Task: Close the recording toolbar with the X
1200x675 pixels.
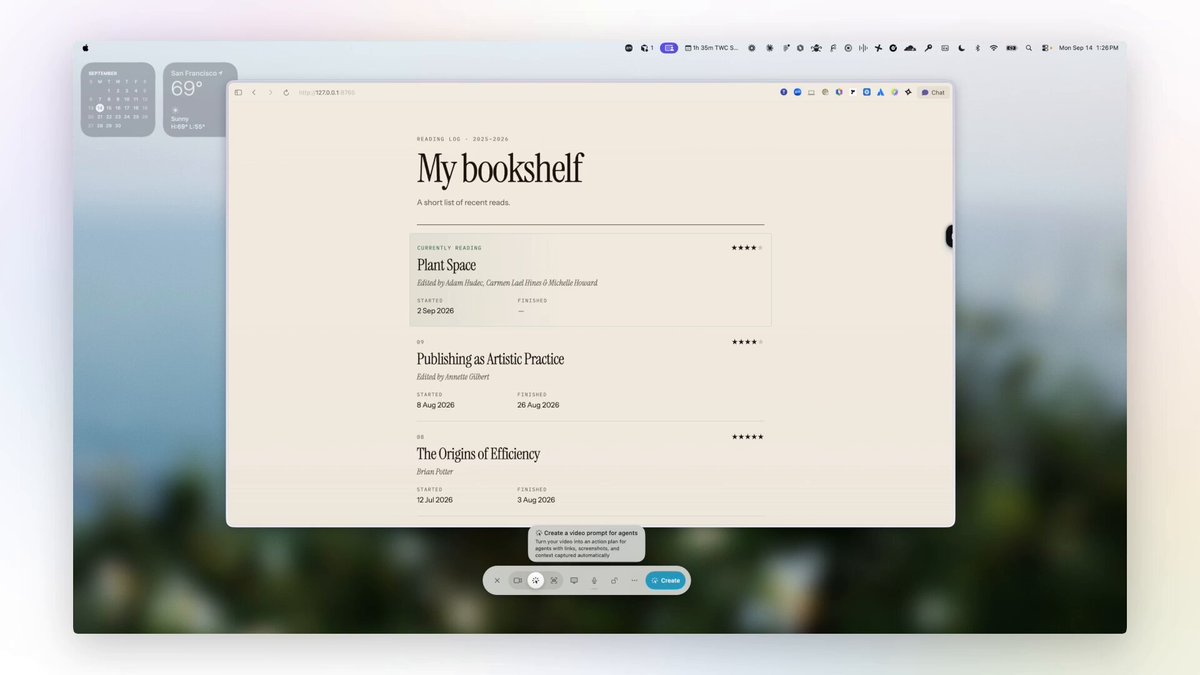Action: coord(497,580)
